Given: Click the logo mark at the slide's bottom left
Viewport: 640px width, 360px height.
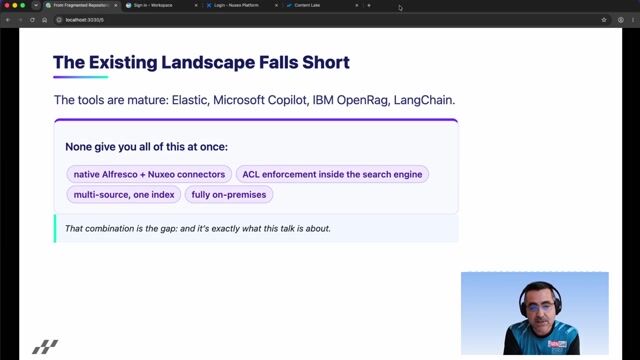Looking at the screenshot, I should (x=45, y=347).
